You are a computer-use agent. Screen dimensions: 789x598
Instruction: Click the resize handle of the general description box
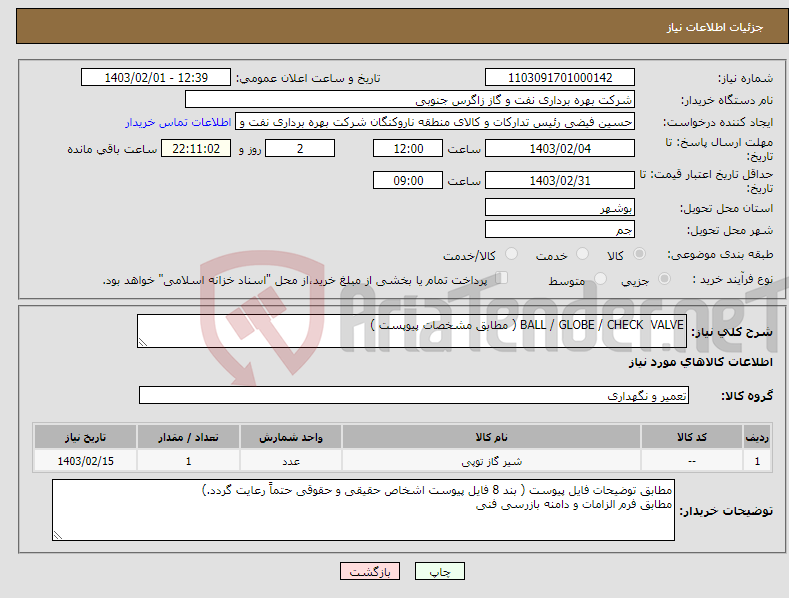tap(143, 342)
